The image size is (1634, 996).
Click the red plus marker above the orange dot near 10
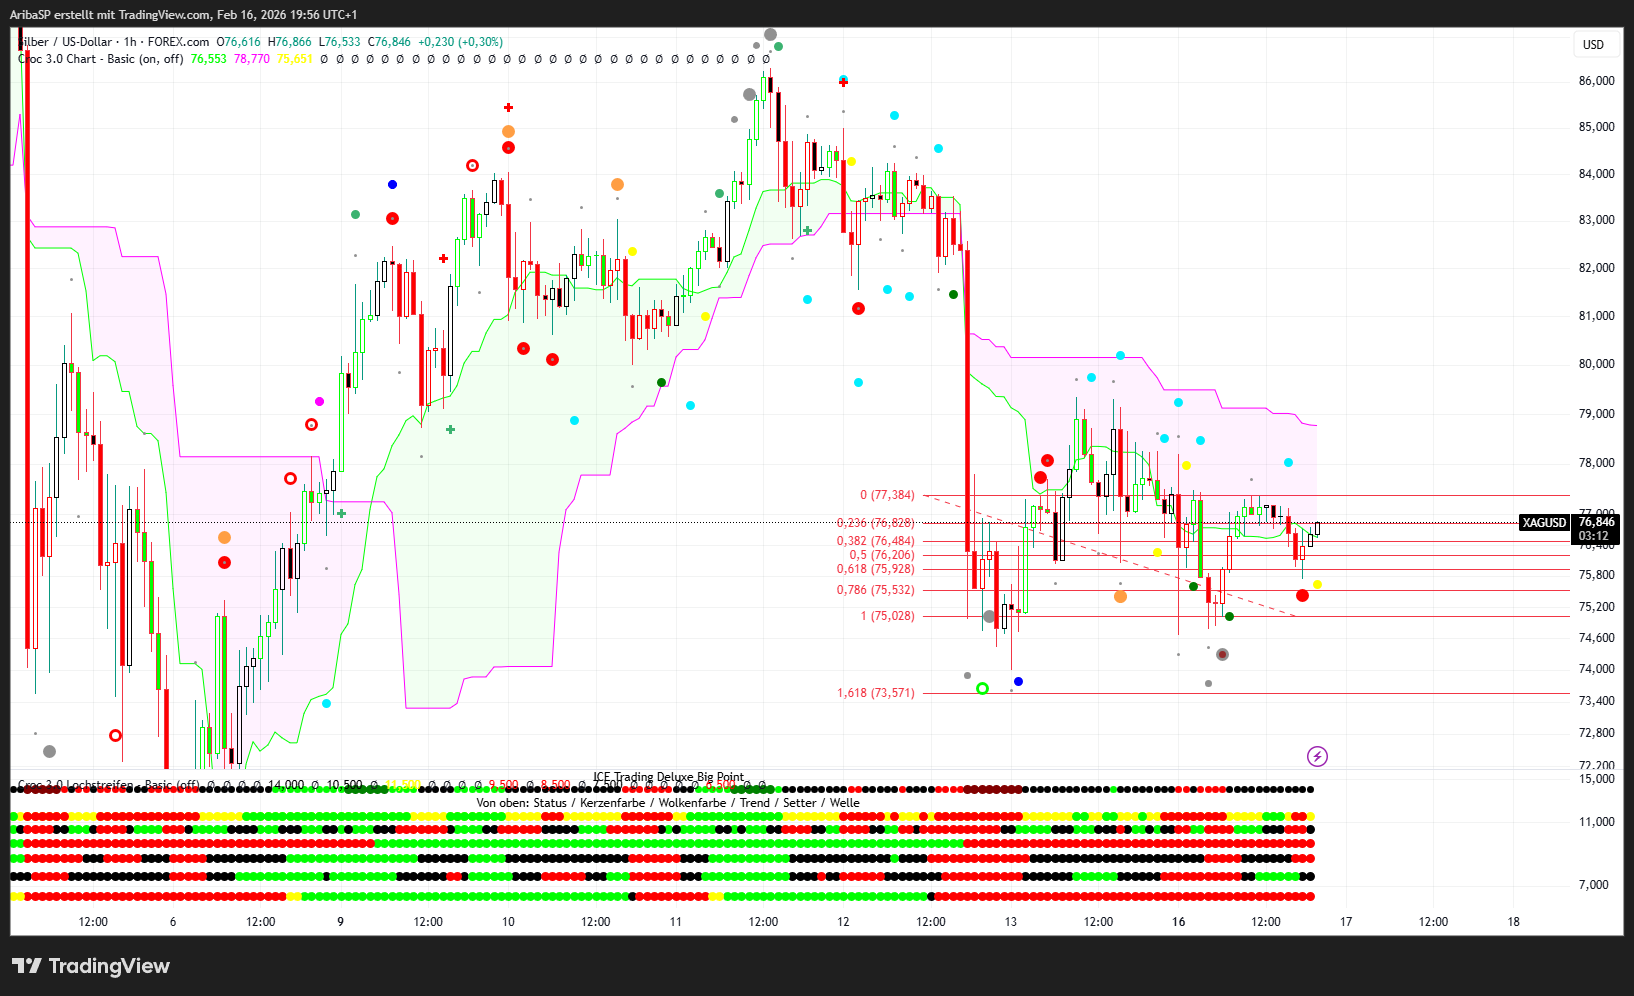click(509, 108)
